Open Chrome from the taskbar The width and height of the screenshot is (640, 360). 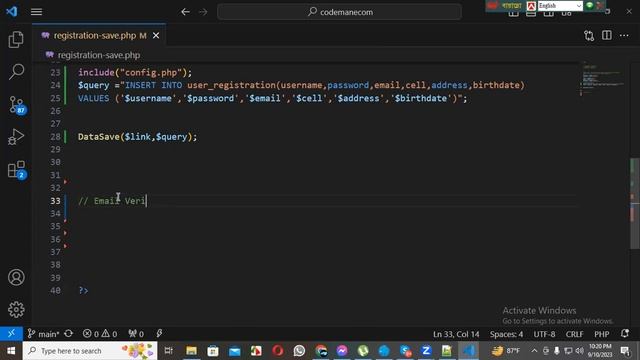[321, 351]
